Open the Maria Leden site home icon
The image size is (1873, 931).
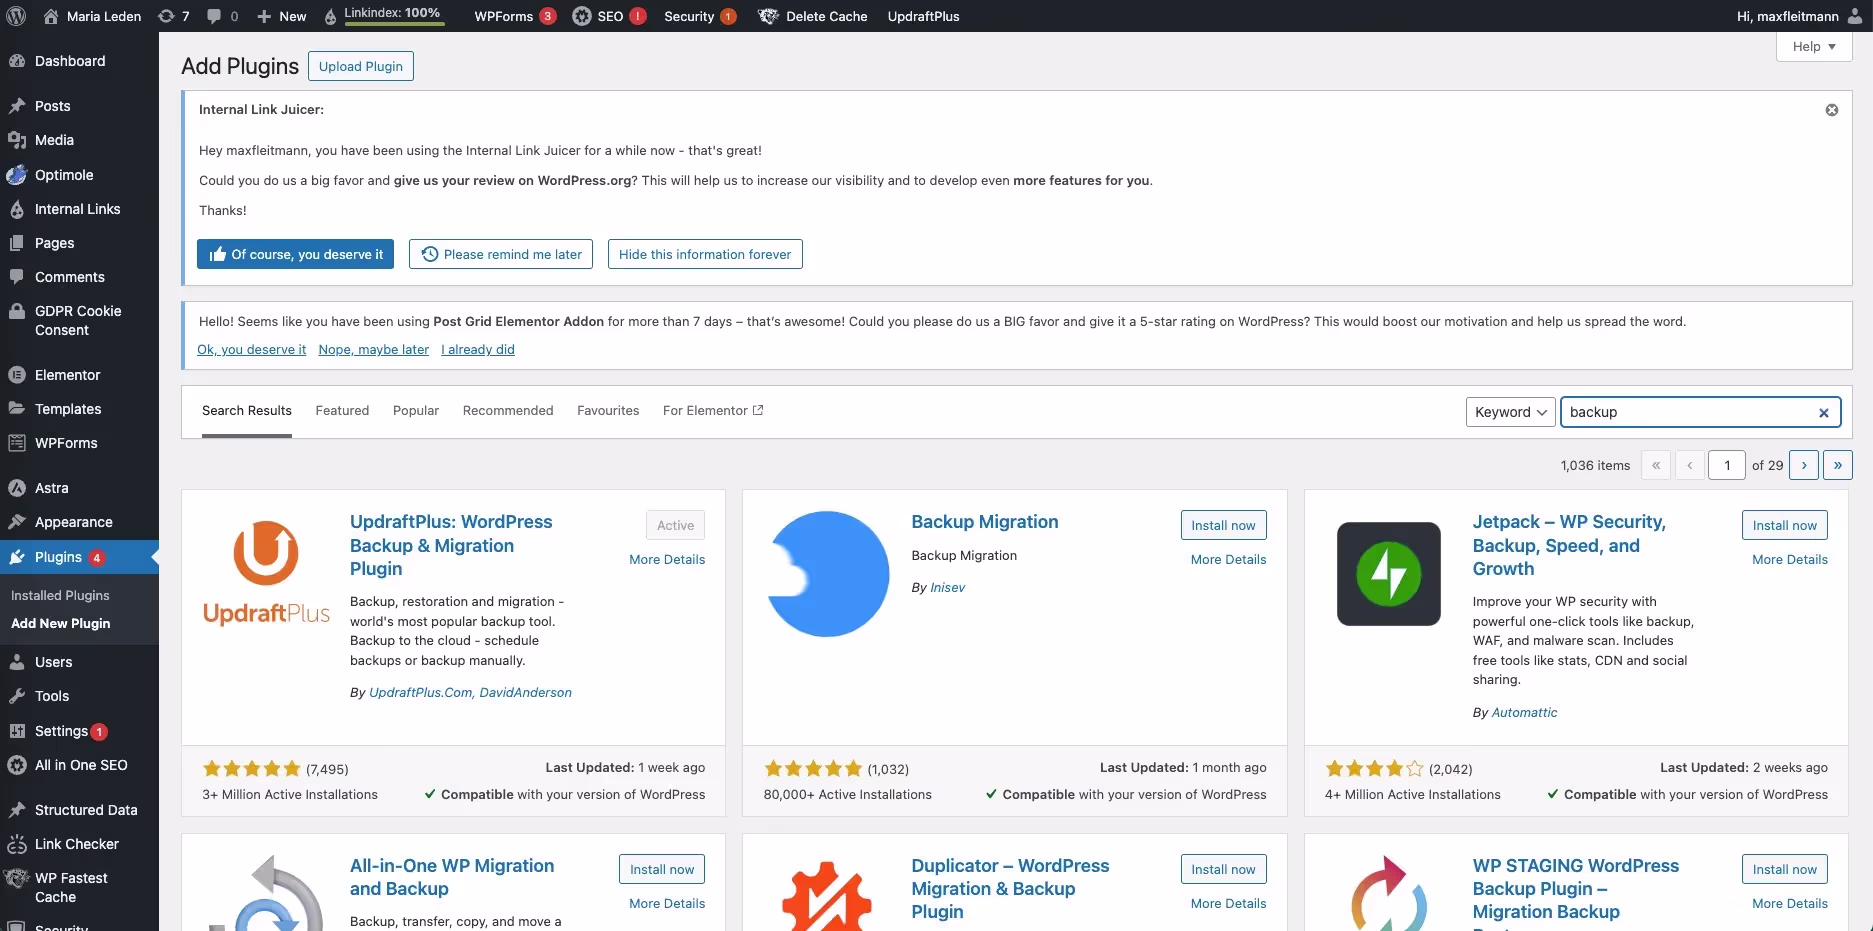click(51, 16)
